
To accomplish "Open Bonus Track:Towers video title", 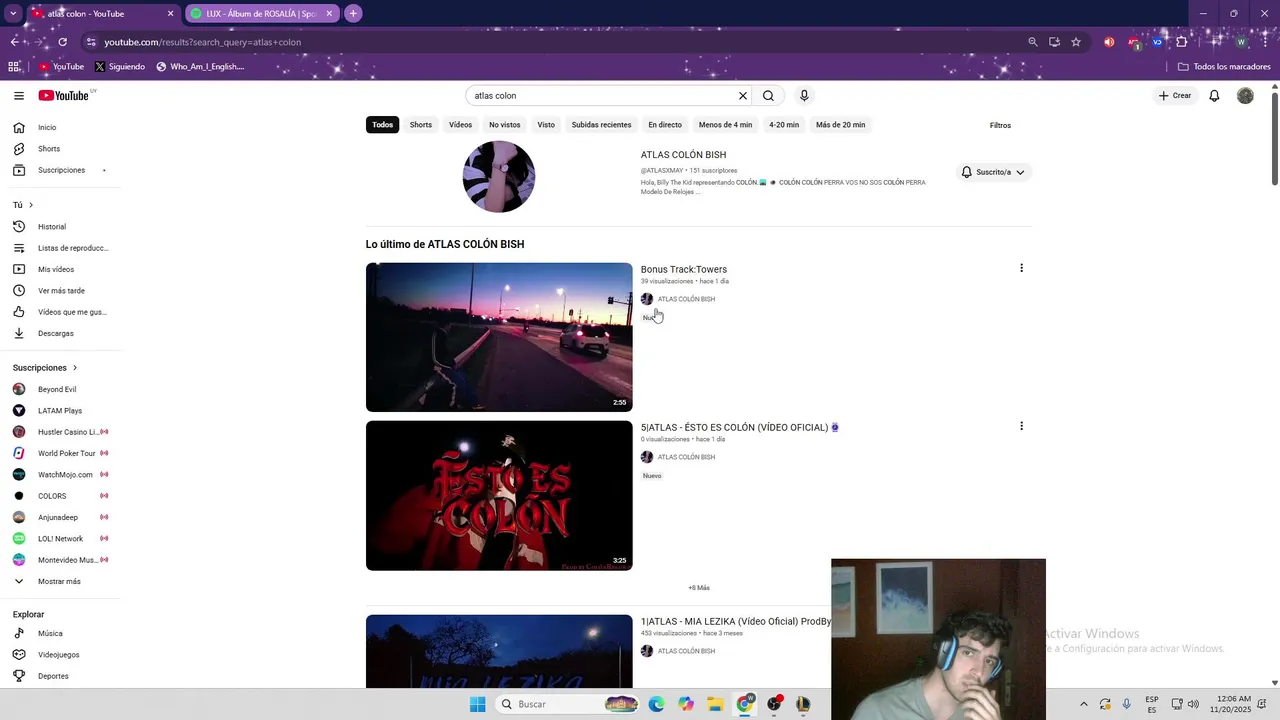I will [684, 269].
